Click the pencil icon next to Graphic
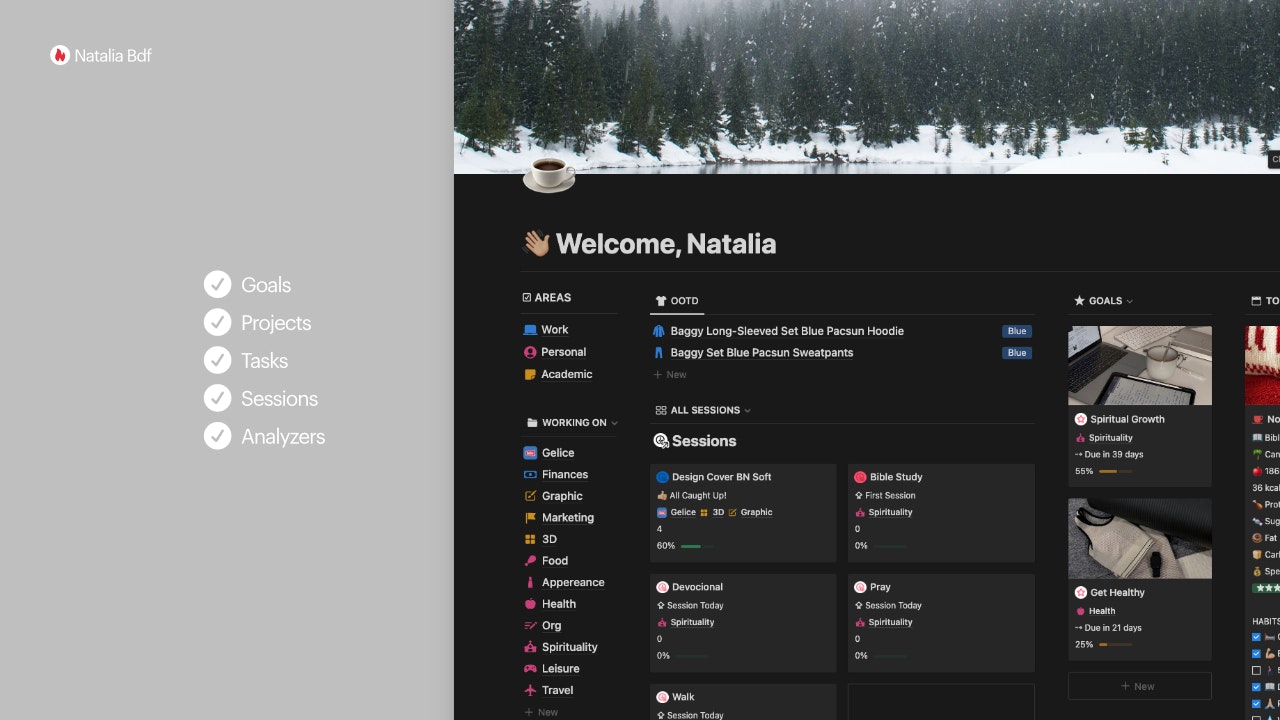The height and width of the screenshot is (720, 1280). (x=530, y=496)
